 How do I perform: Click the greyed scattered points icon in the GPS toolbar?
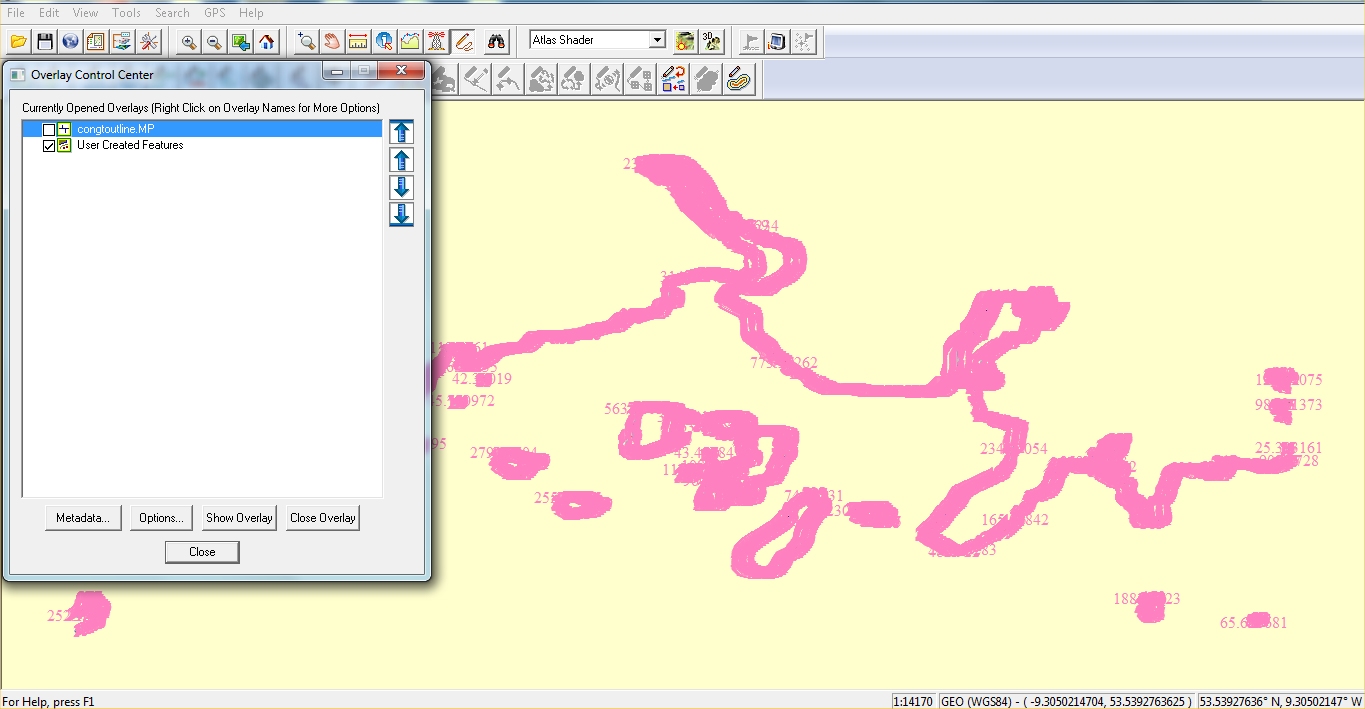pos(803,41)
